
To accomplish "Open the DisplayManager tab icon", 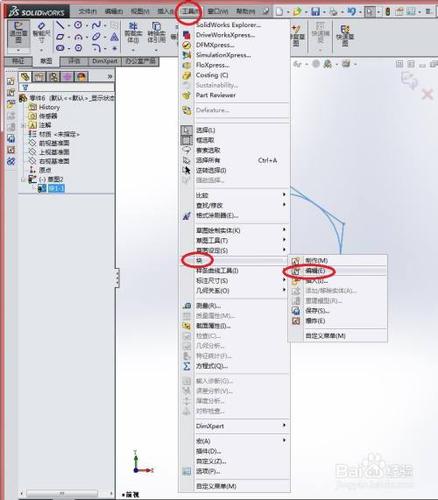I will pyautogui.click(x=82, y=77).
